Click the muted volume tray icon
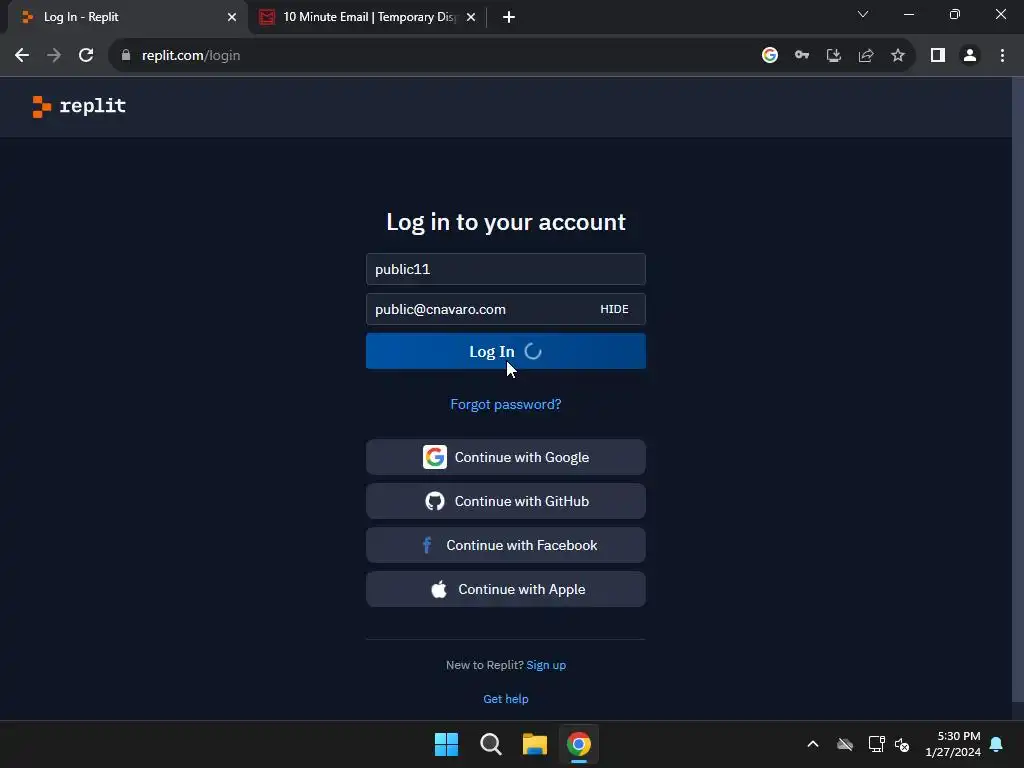Viewport: 1024px width, 768px height. [902, 744]
